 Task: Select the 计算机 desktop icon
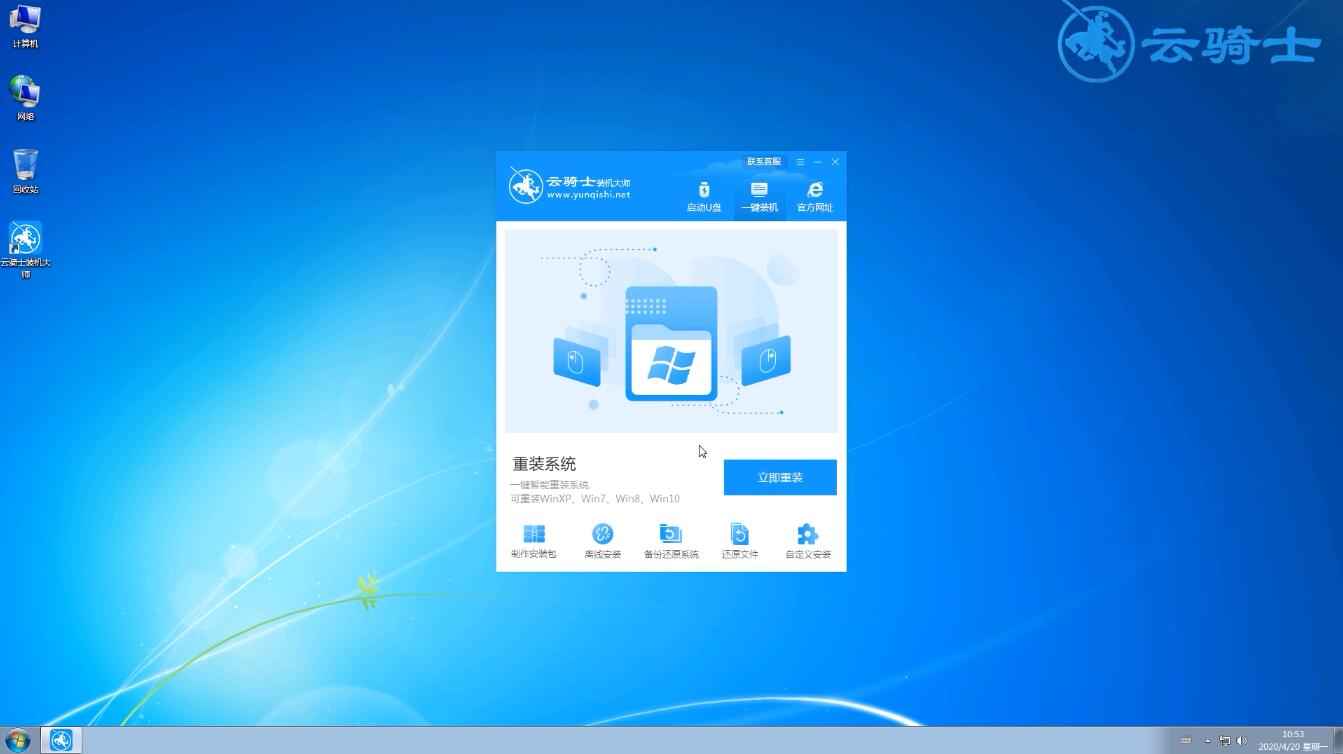tap(25, 26)
